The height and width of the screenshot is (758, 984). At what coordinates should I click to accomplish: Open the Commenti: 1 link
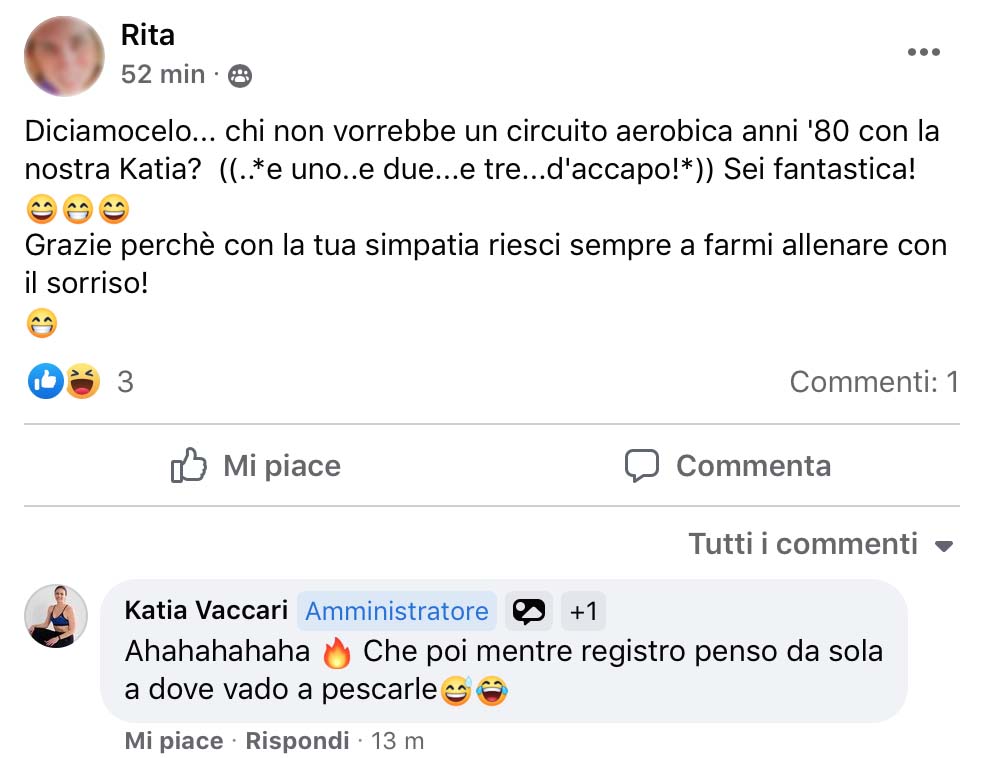873,381
